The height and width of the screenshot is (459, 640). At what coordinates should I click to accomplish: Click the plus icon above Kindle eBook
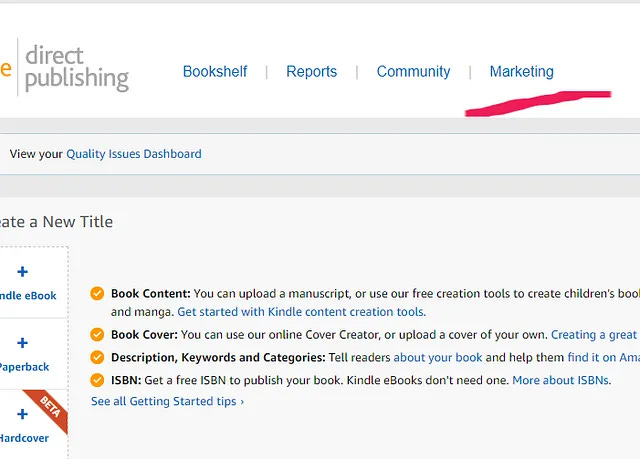click(22, 272)
